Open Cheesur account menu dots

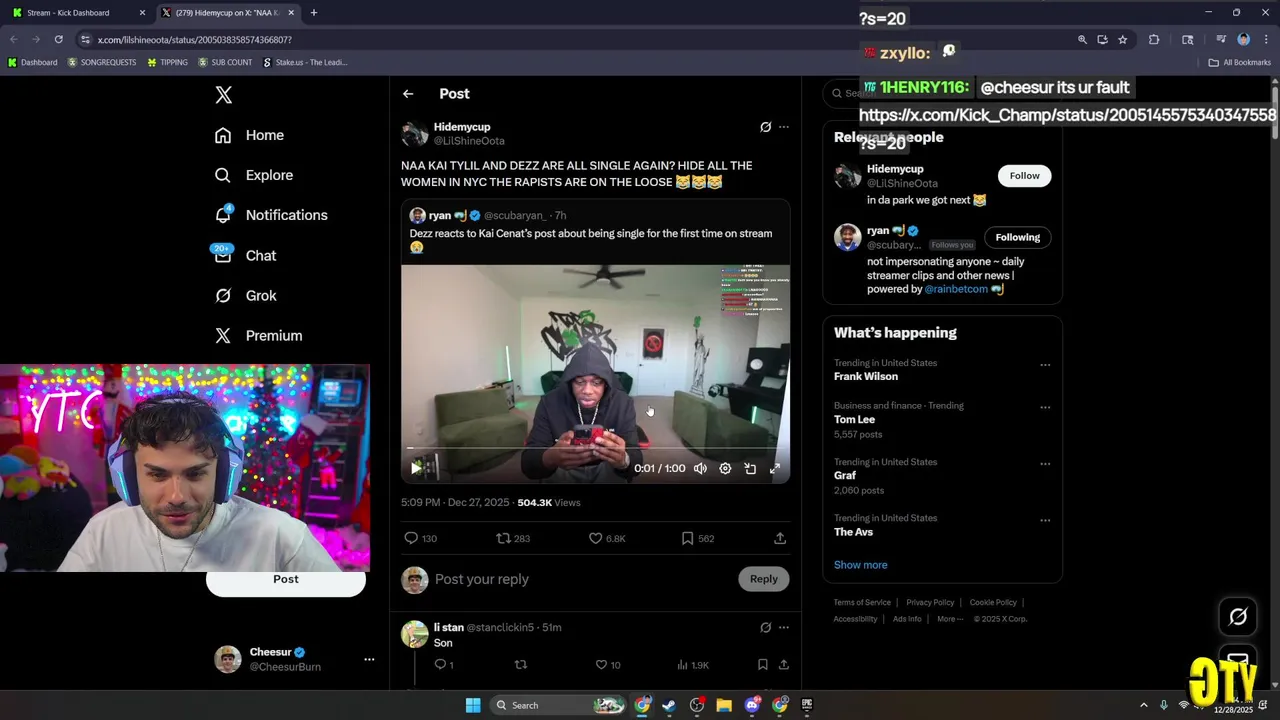369,659
